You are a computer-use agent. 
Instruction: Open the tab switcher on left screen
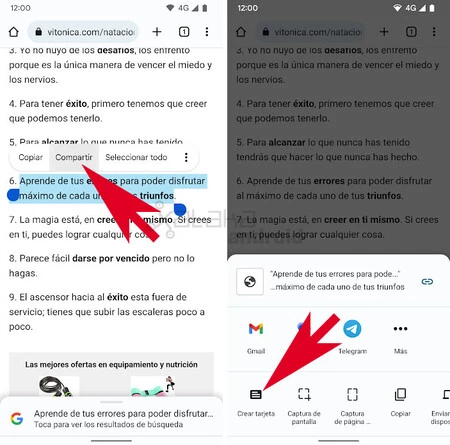point(184,32)
